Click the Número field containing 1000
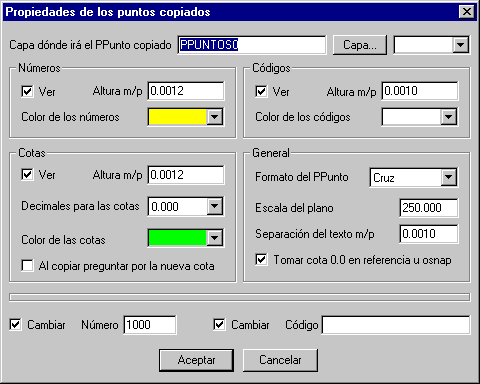480x384 pixels. click(150, 325)
